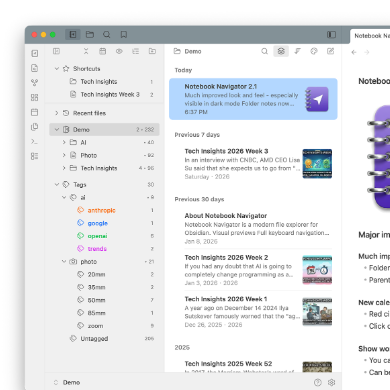The height and width of the screenshot is (390, 390).
Task: Search notes in the Demo list pane
Action: (x=264, y=51)
